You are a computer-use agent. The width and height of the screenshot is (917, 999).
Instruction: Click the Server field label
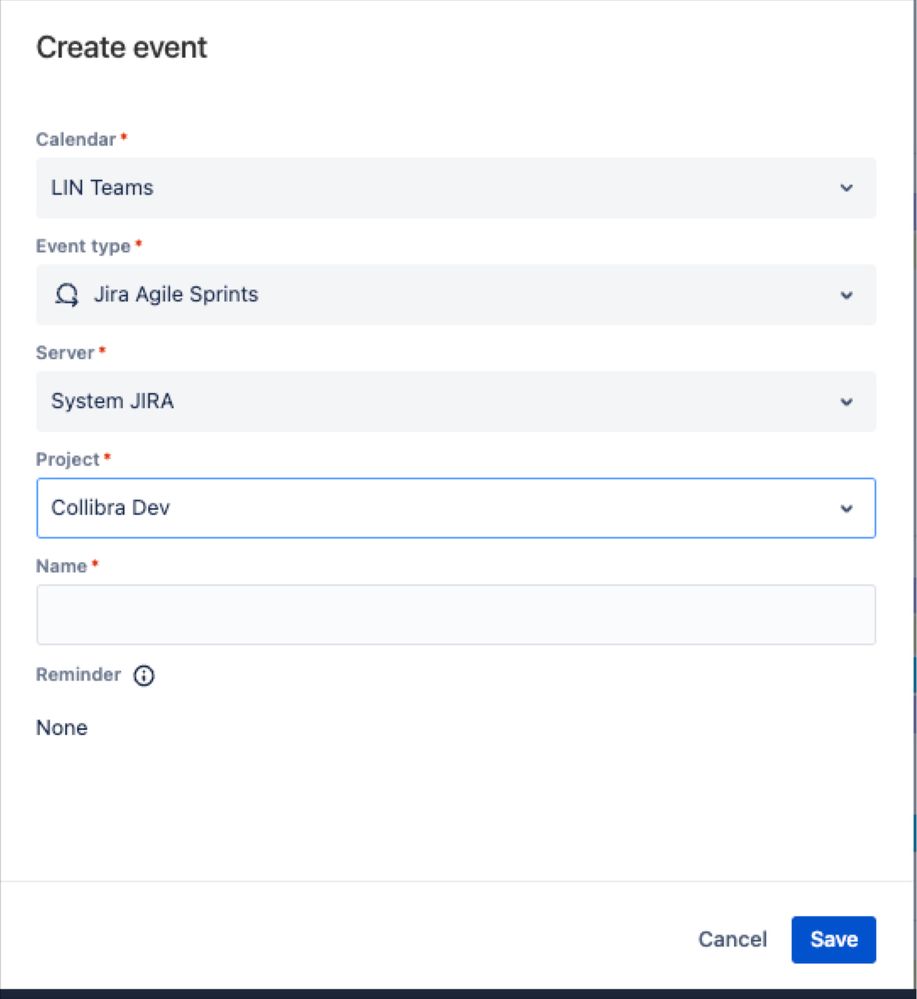click(x=65, y=353)
